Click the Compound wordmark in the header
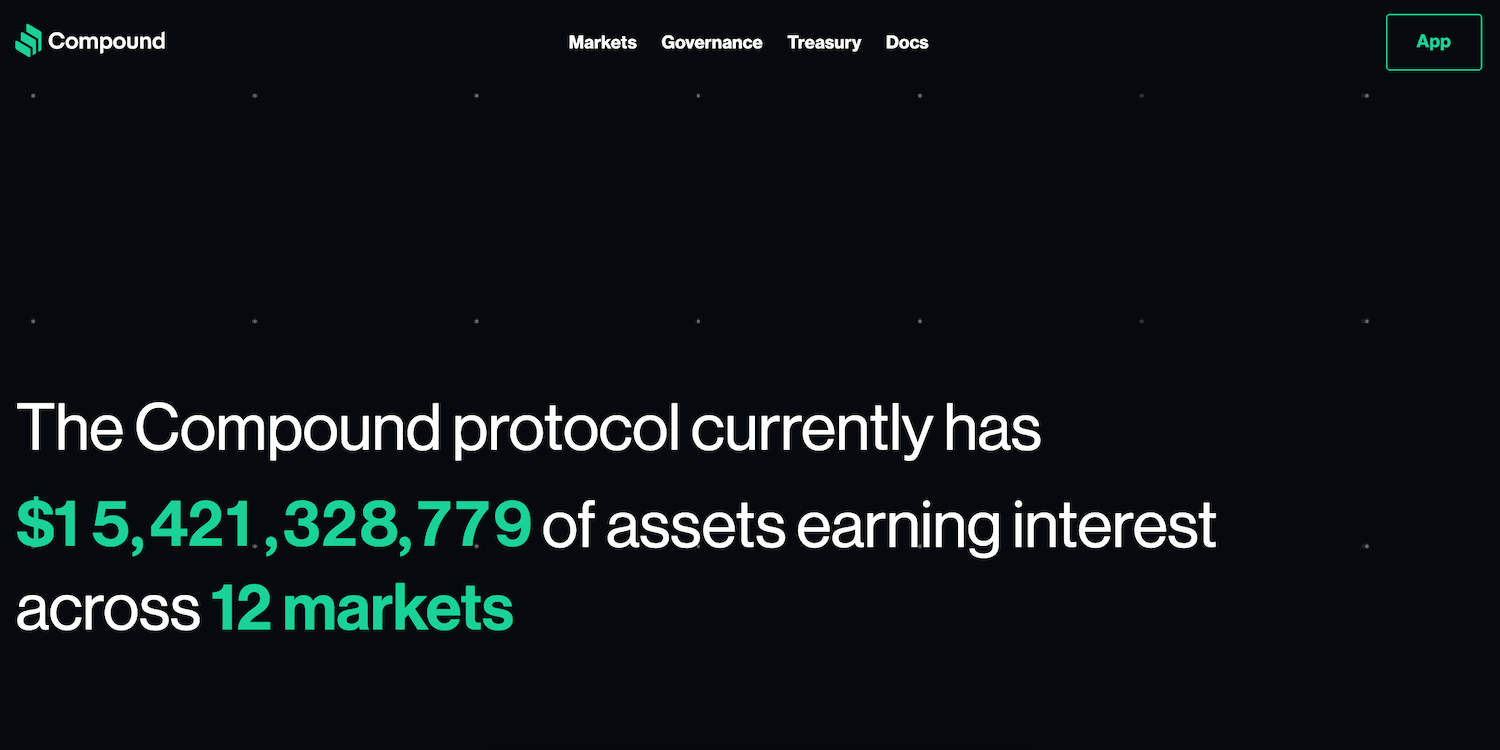Image resolution: width=1500 pixels, height=750 pixels. point(106,41)
